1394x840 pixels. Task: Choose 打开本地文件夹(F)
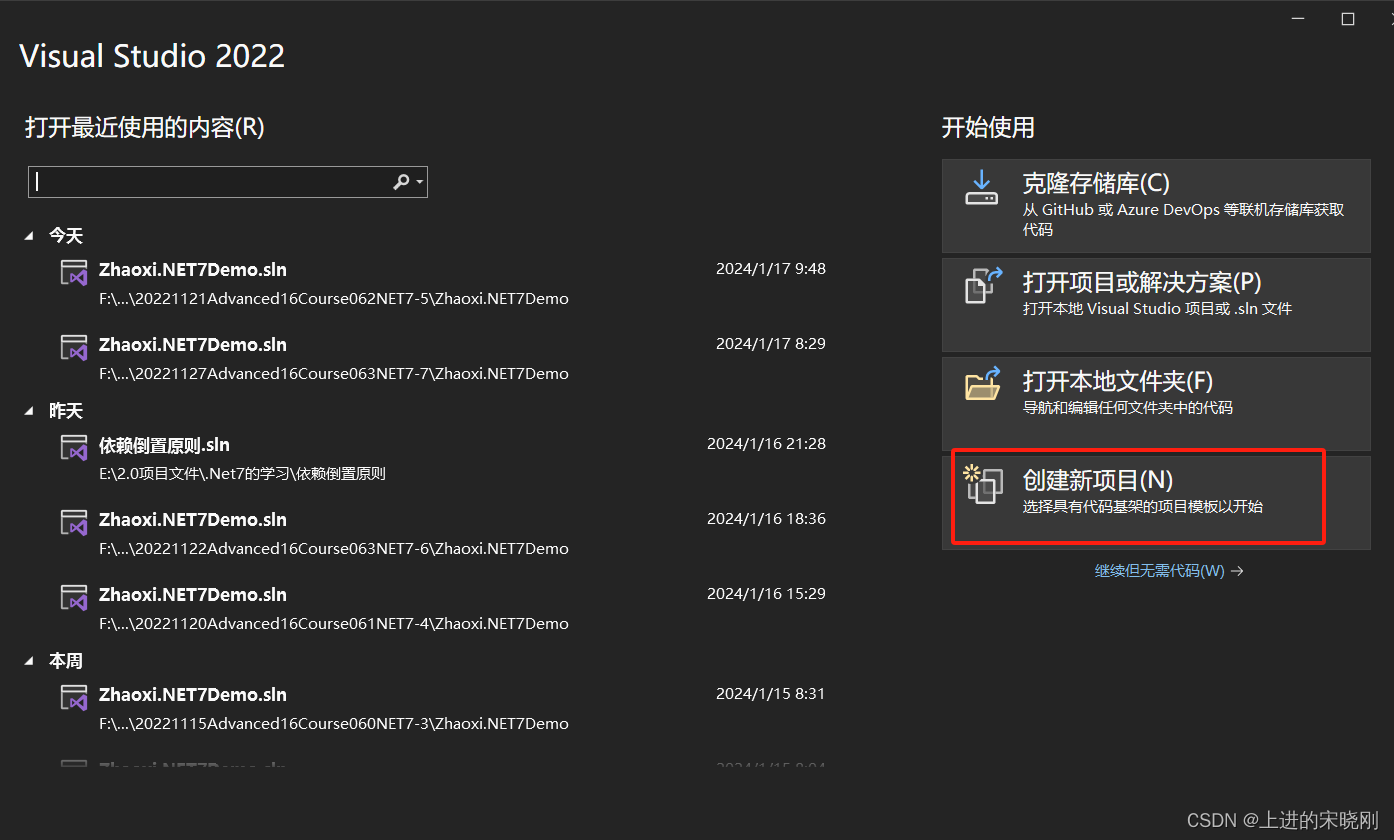pos(1156,404)
